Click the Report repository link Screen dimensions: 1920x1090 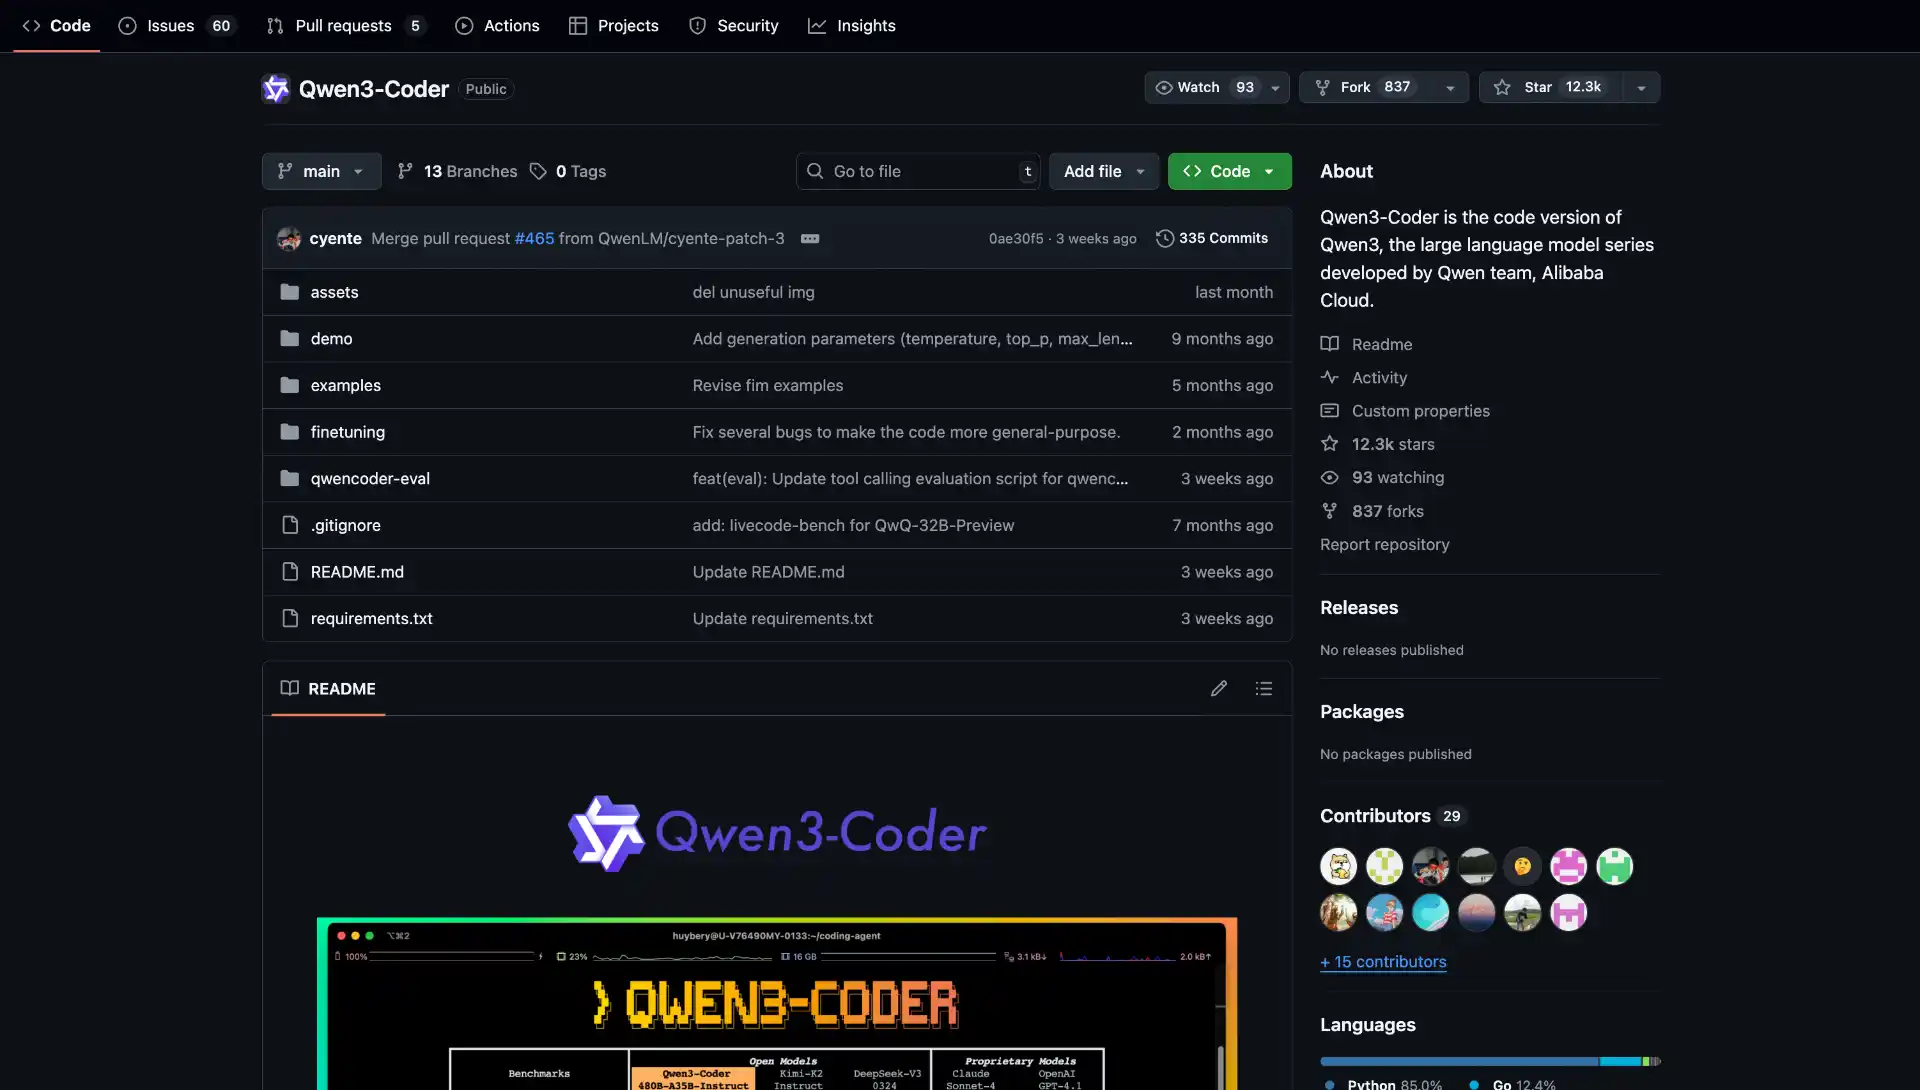click(x=1384, y=544)
